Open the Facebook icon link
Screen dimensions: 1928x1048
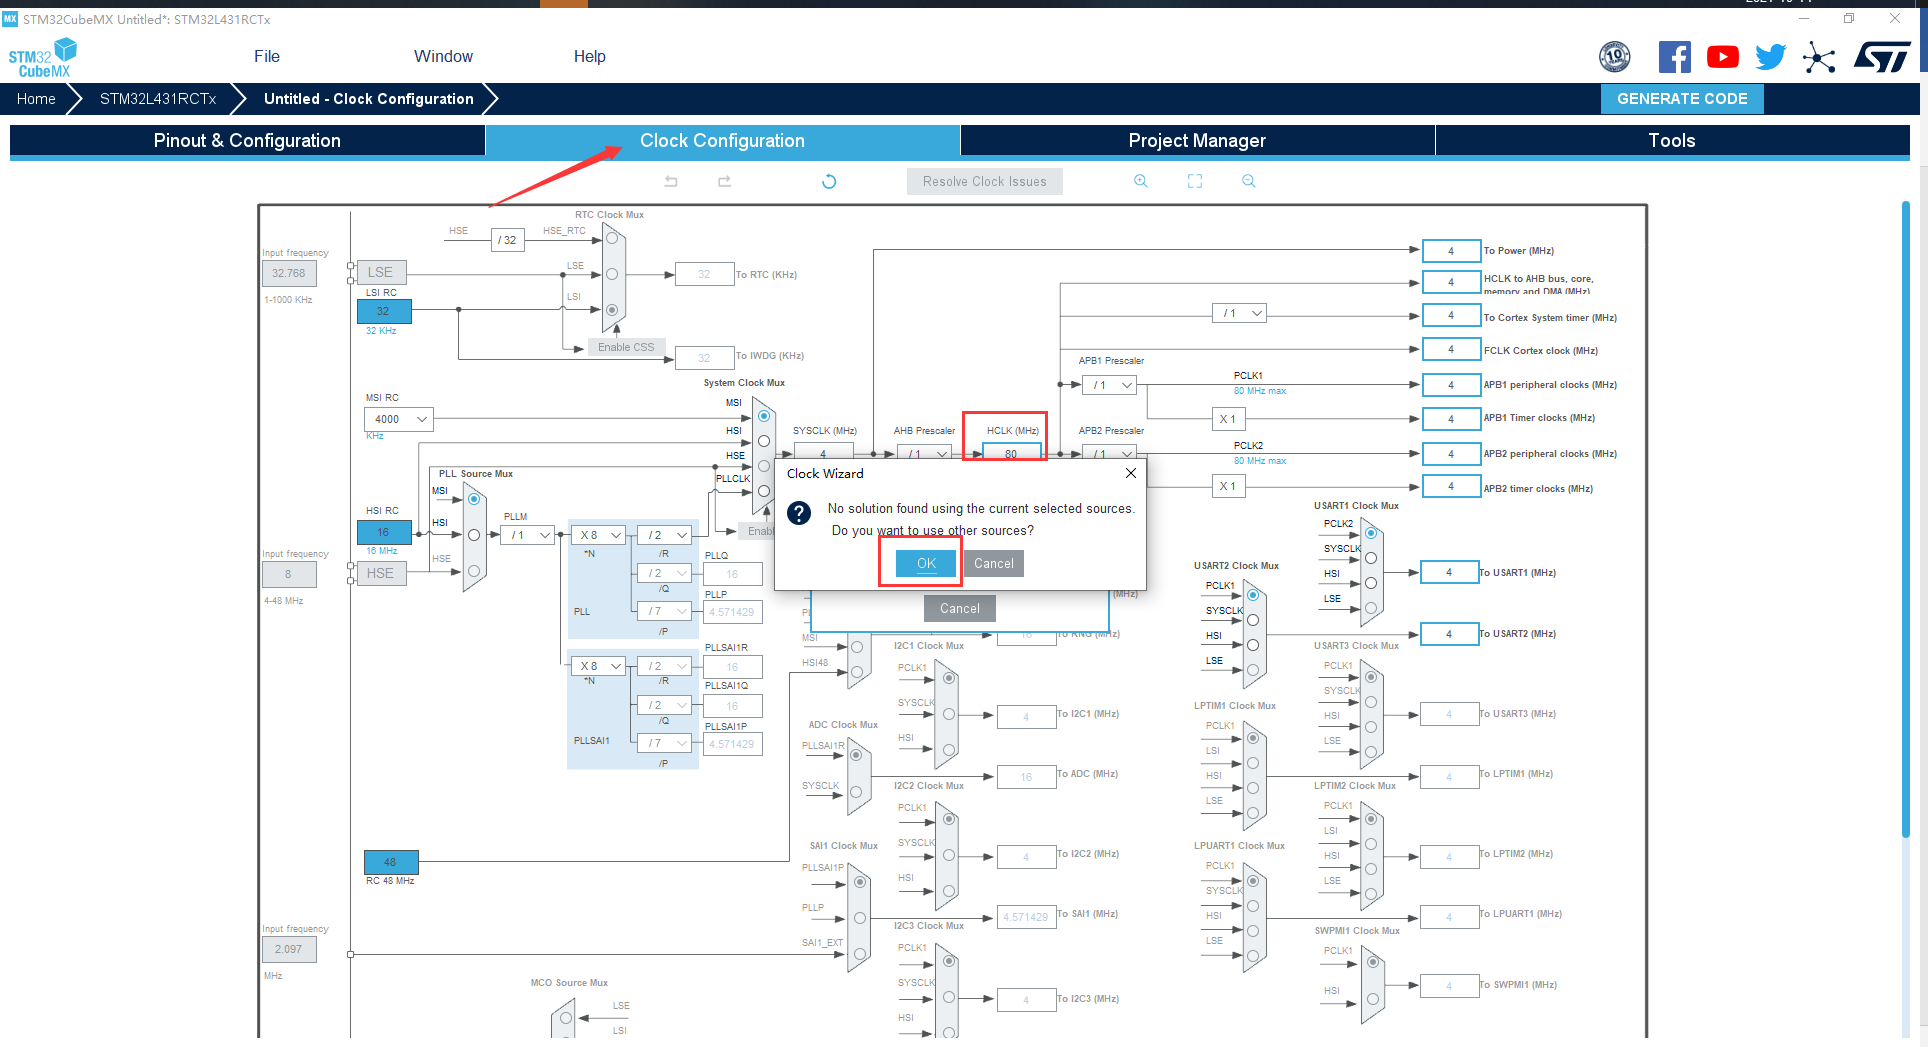pos(1674,57)
